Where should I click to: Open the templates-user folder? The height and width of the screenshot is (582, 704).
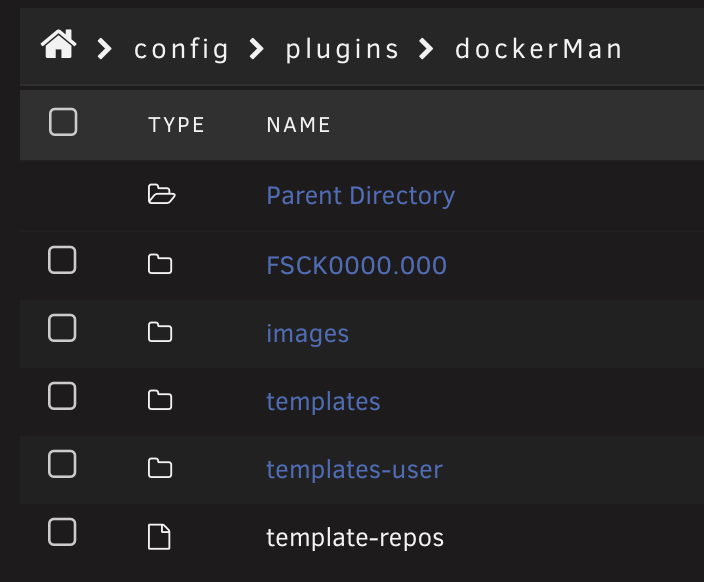[355, 470]
